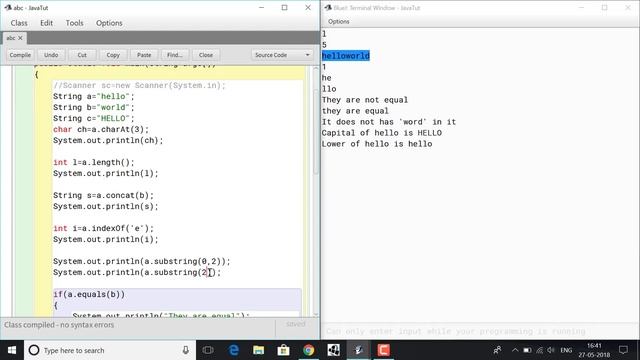The width and height of the screenshot is (640, 360).
Task: Click the Cut button
Action: (x=82, y=55)
